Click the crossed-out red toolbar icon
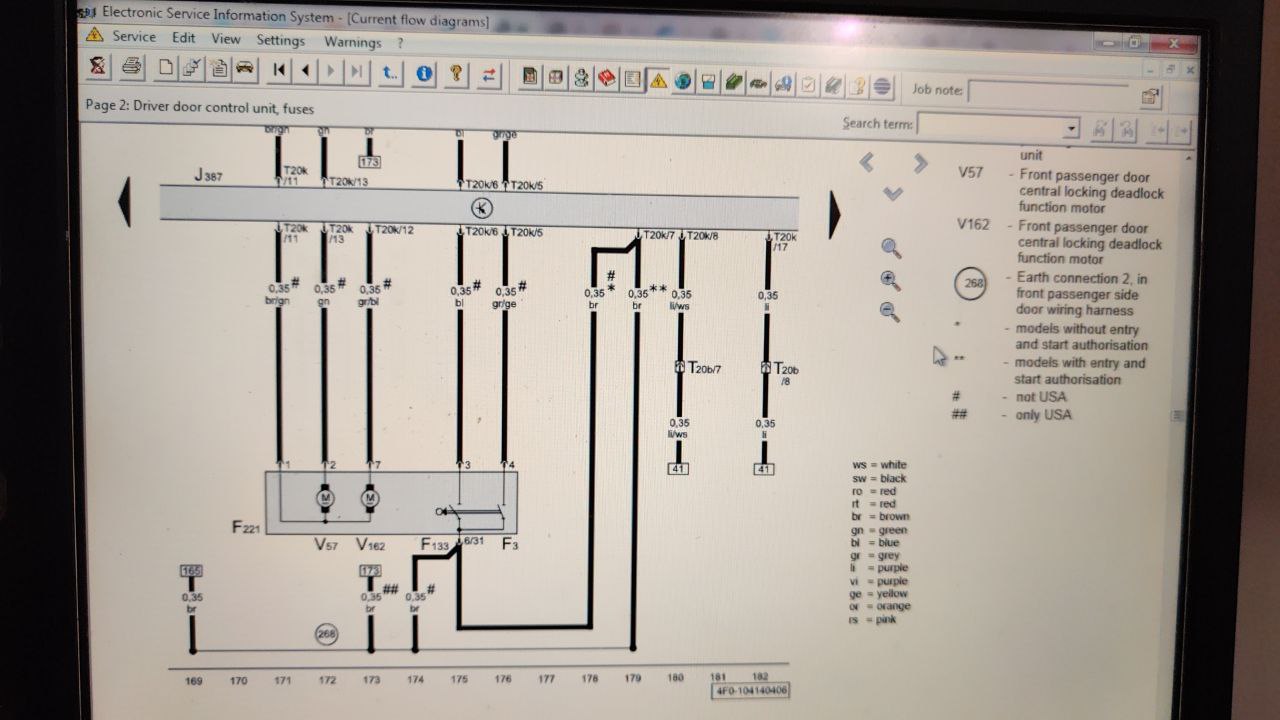 tap(98, 66)
